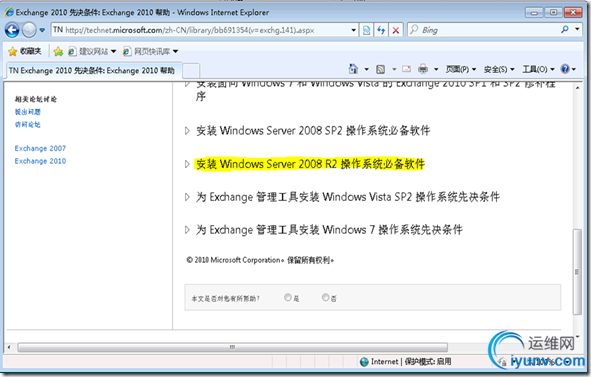Click the Internet Explorer title bar icon
This screenshot has height=377, width=591.
pos(9,12)
